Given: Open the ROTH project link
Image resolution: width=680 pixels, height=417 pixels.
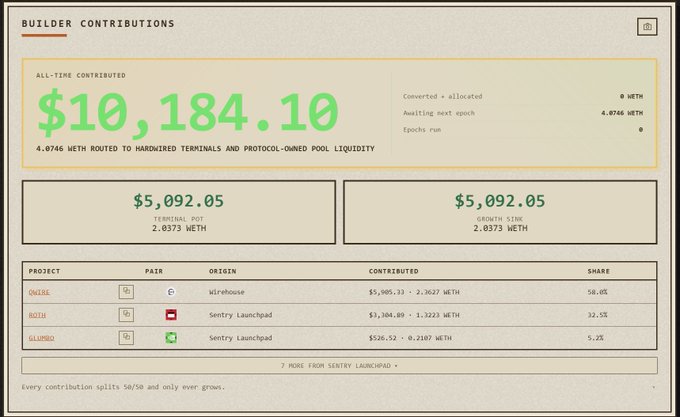Looking at the screenshot, I should (37, 315).
